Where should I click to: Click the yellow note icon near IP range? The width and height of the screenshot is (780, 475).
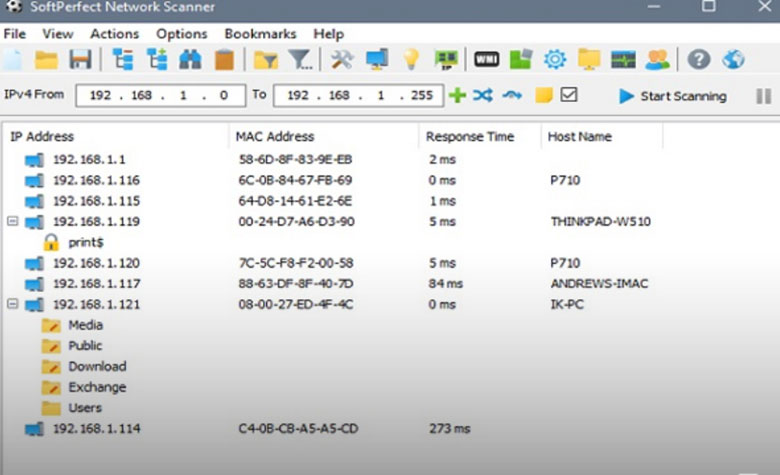coord(544,95)
